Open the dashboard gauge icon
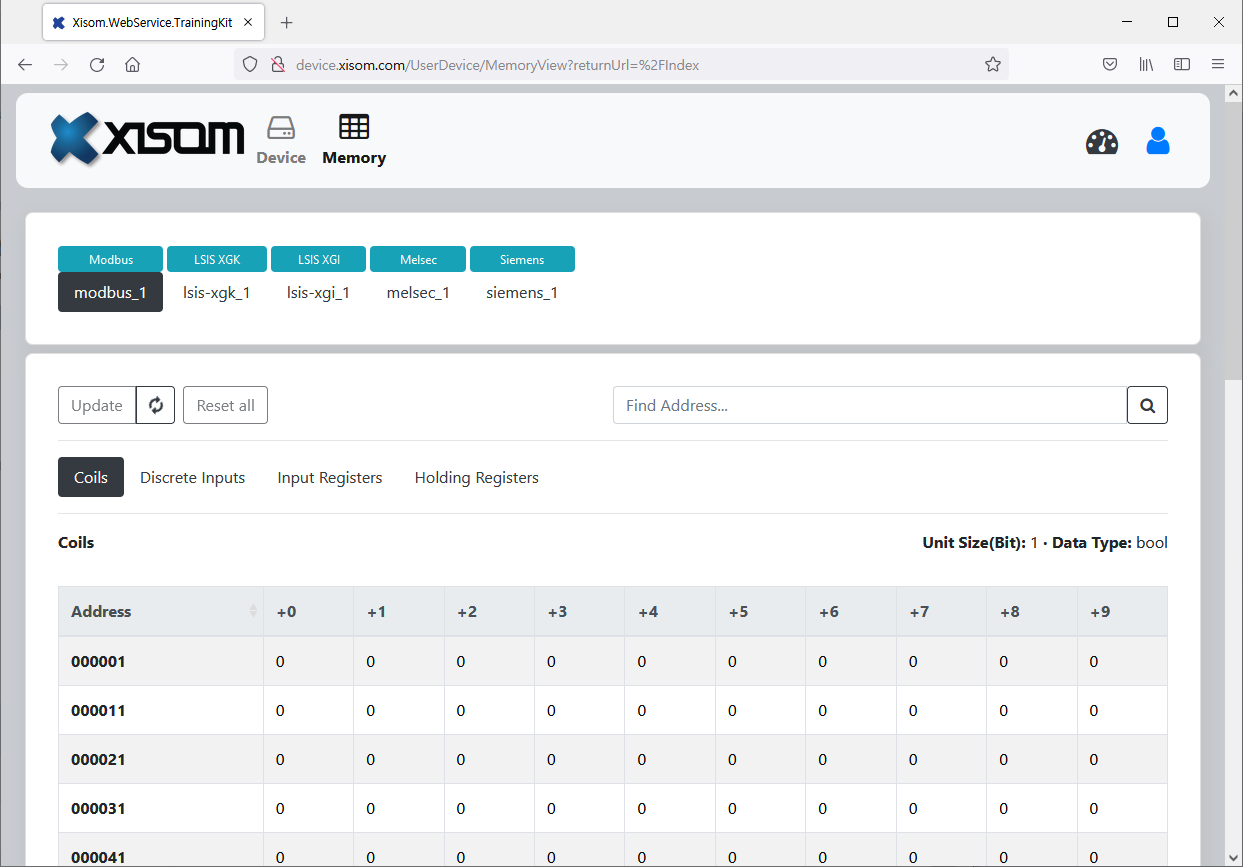Image resolution: width=1243 pixels, height=867 pixels. [1102, 142]
